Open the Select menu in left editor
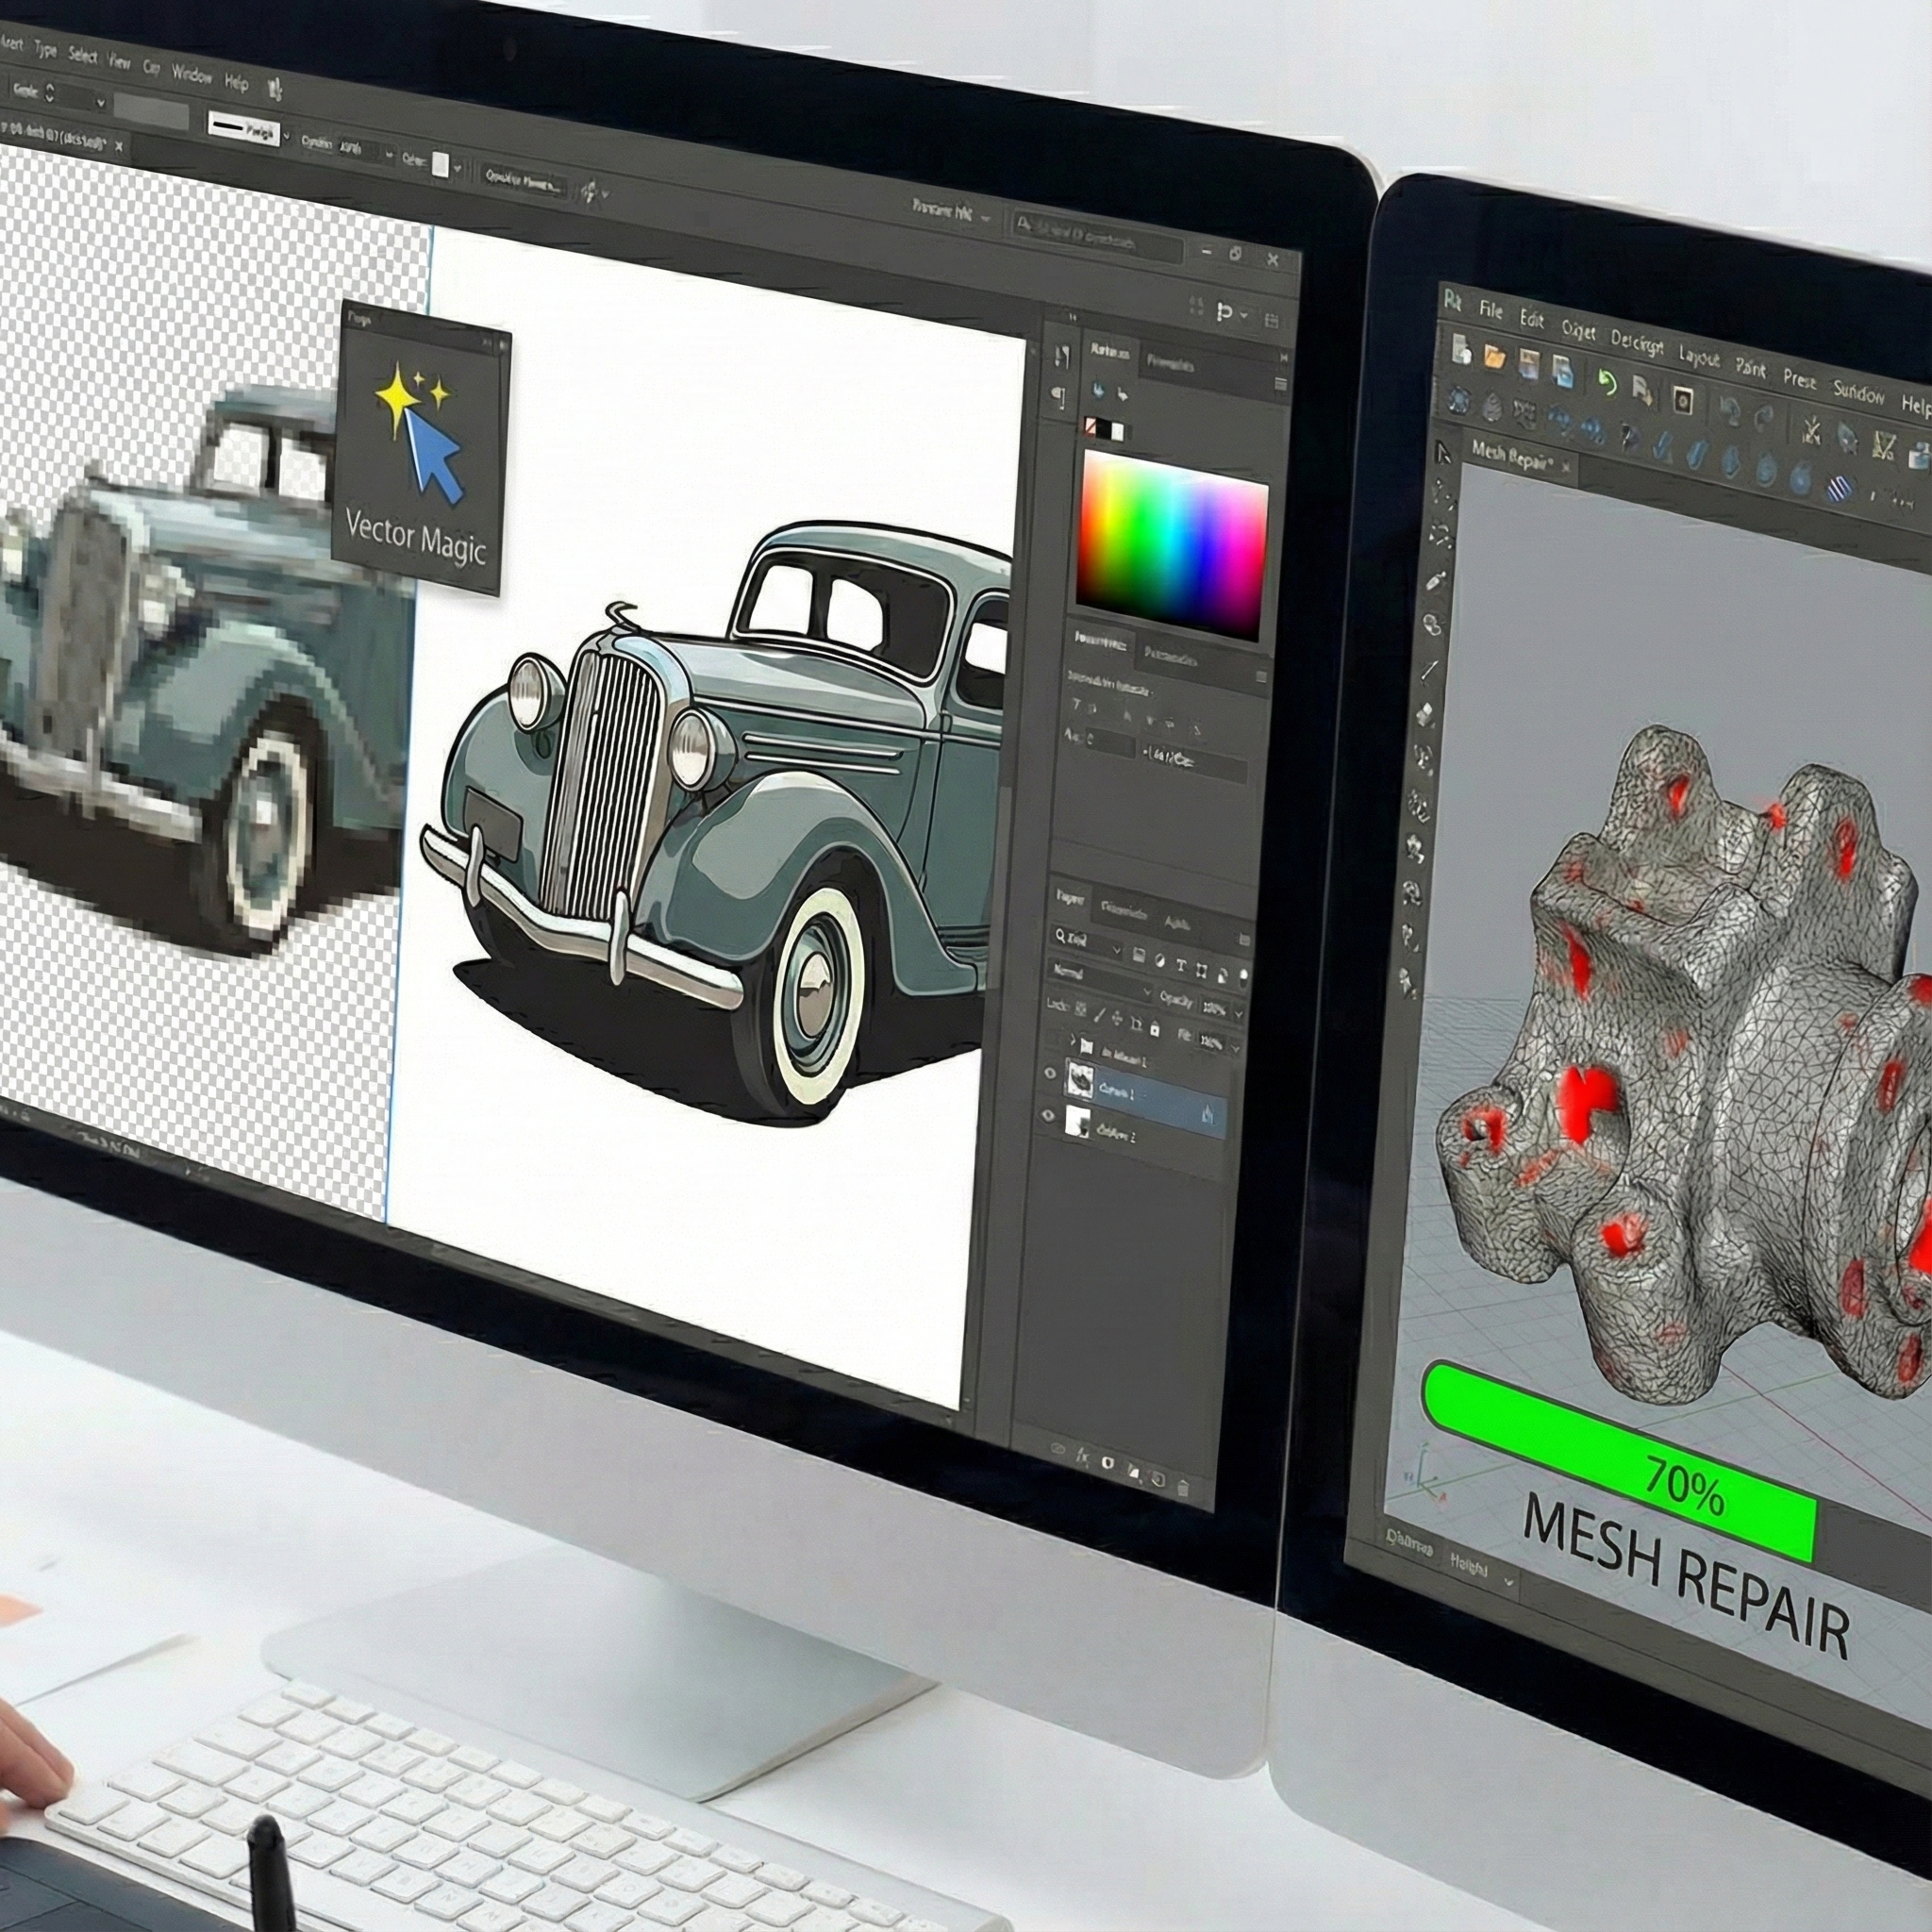This screenshot has height=1932, width=1932. 83,55
